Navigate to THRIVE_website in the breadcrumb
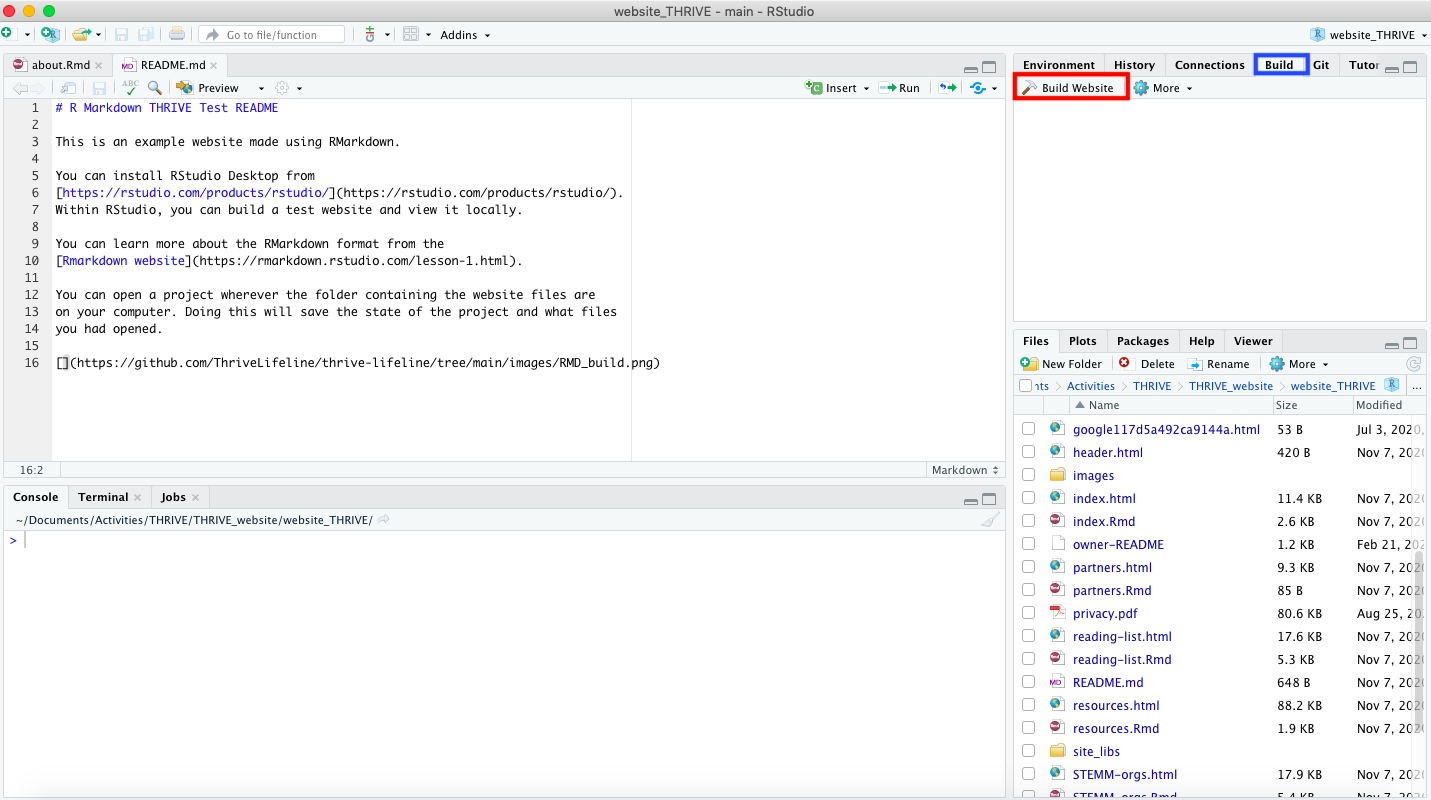The image size is (1431, 800). [1231, 386]
